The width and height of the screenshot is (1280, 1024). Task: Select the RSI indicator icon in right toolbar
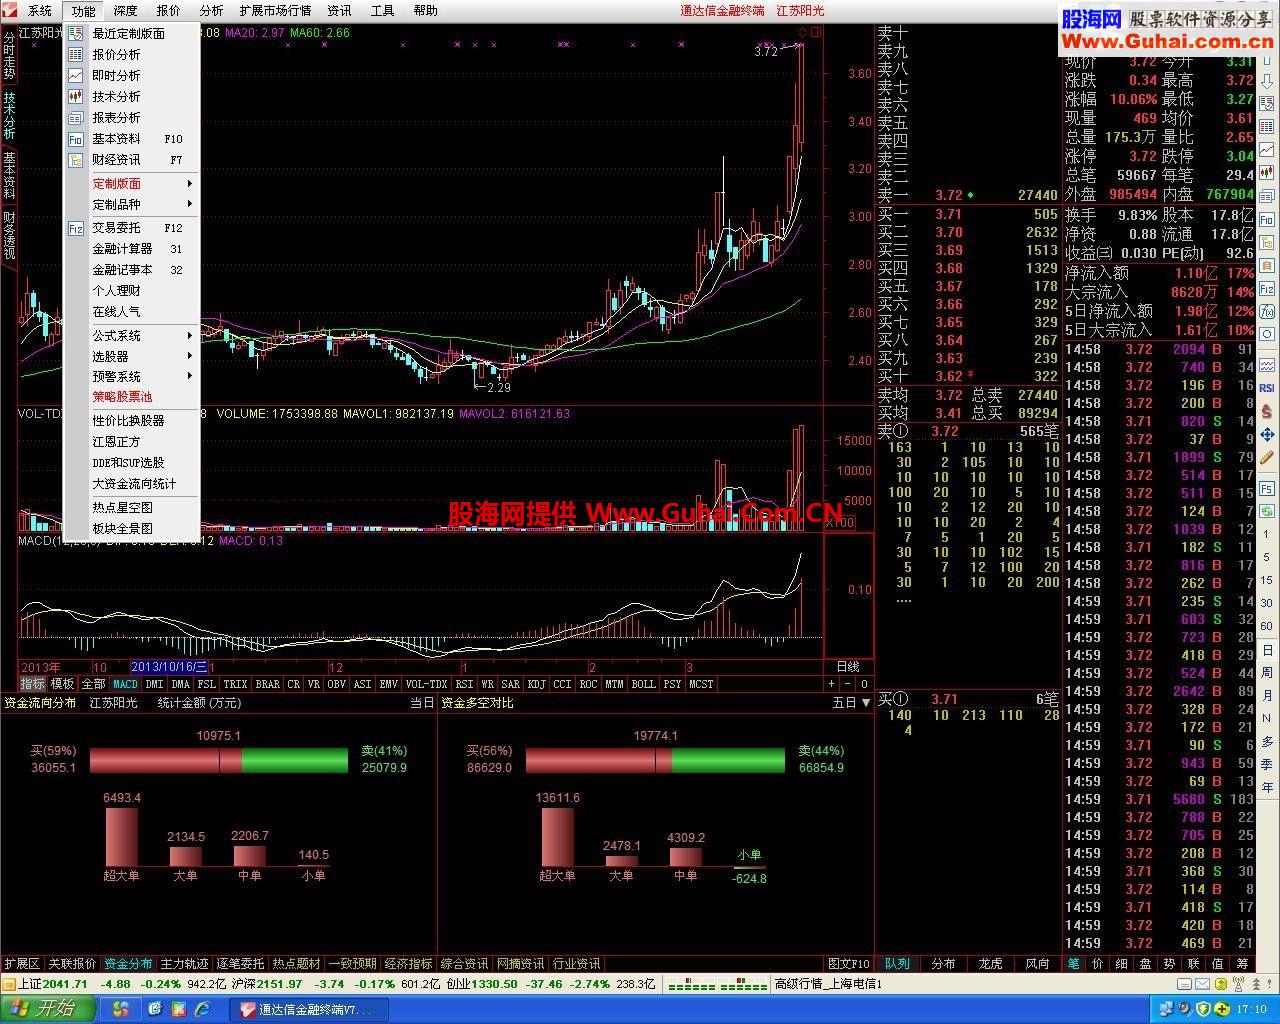point(1267,388)
